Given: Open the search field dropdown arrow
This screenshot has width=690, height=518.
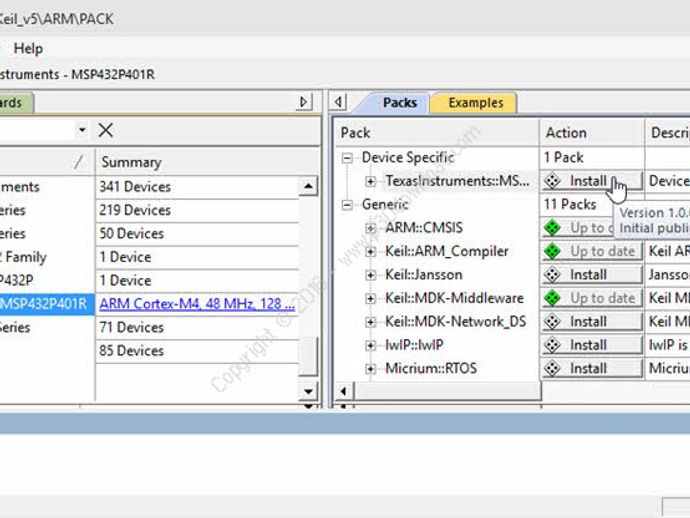Looking at the screenshot, I should 82,130.
